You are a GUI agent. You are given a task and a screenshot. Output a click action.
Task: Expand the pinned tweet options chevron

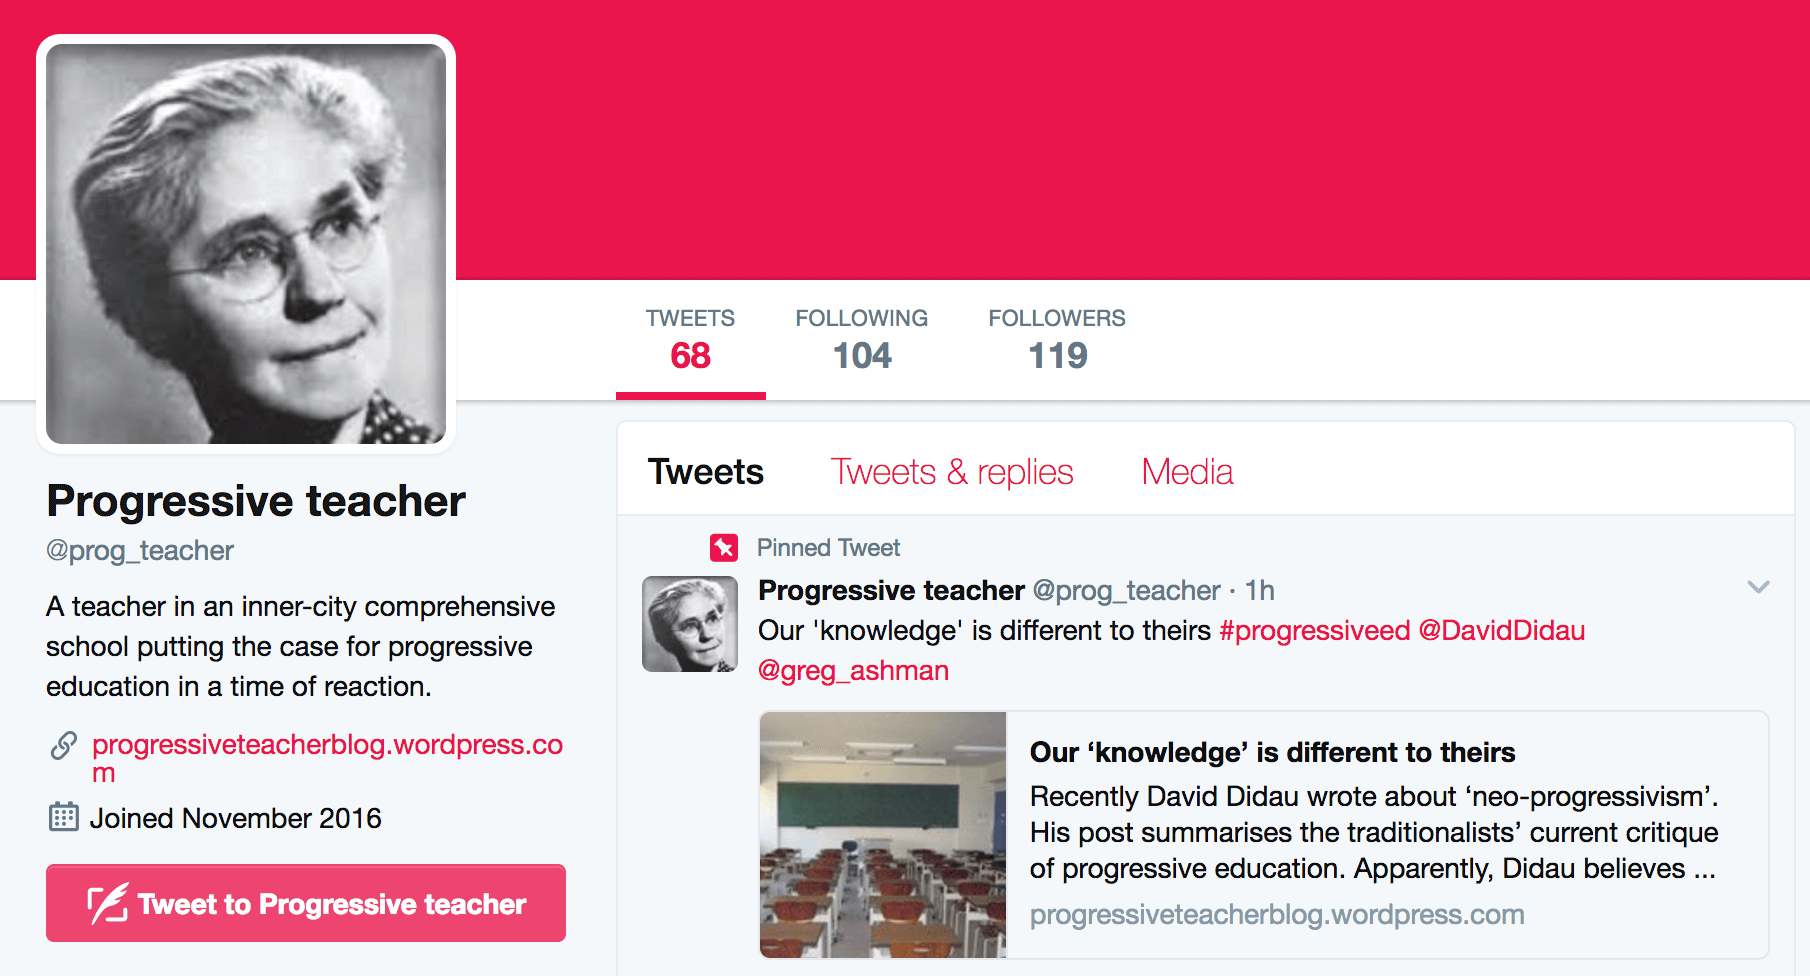(1758, 587)
